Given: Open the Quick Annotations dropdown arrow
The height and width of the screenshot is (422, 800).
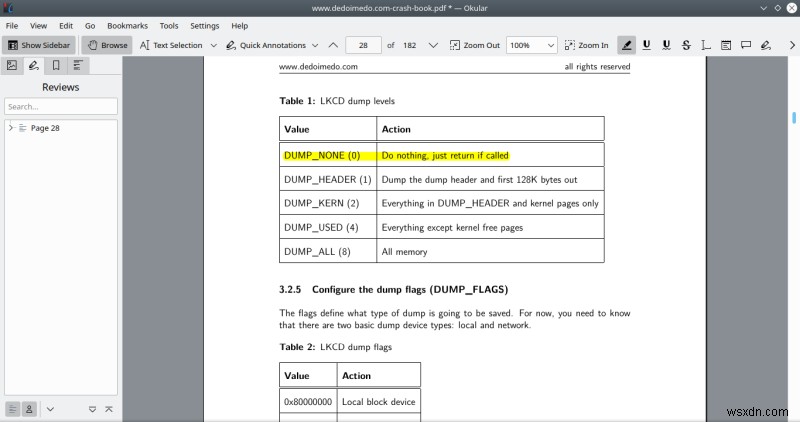Looking at the screenshot, I should point(312,45).
